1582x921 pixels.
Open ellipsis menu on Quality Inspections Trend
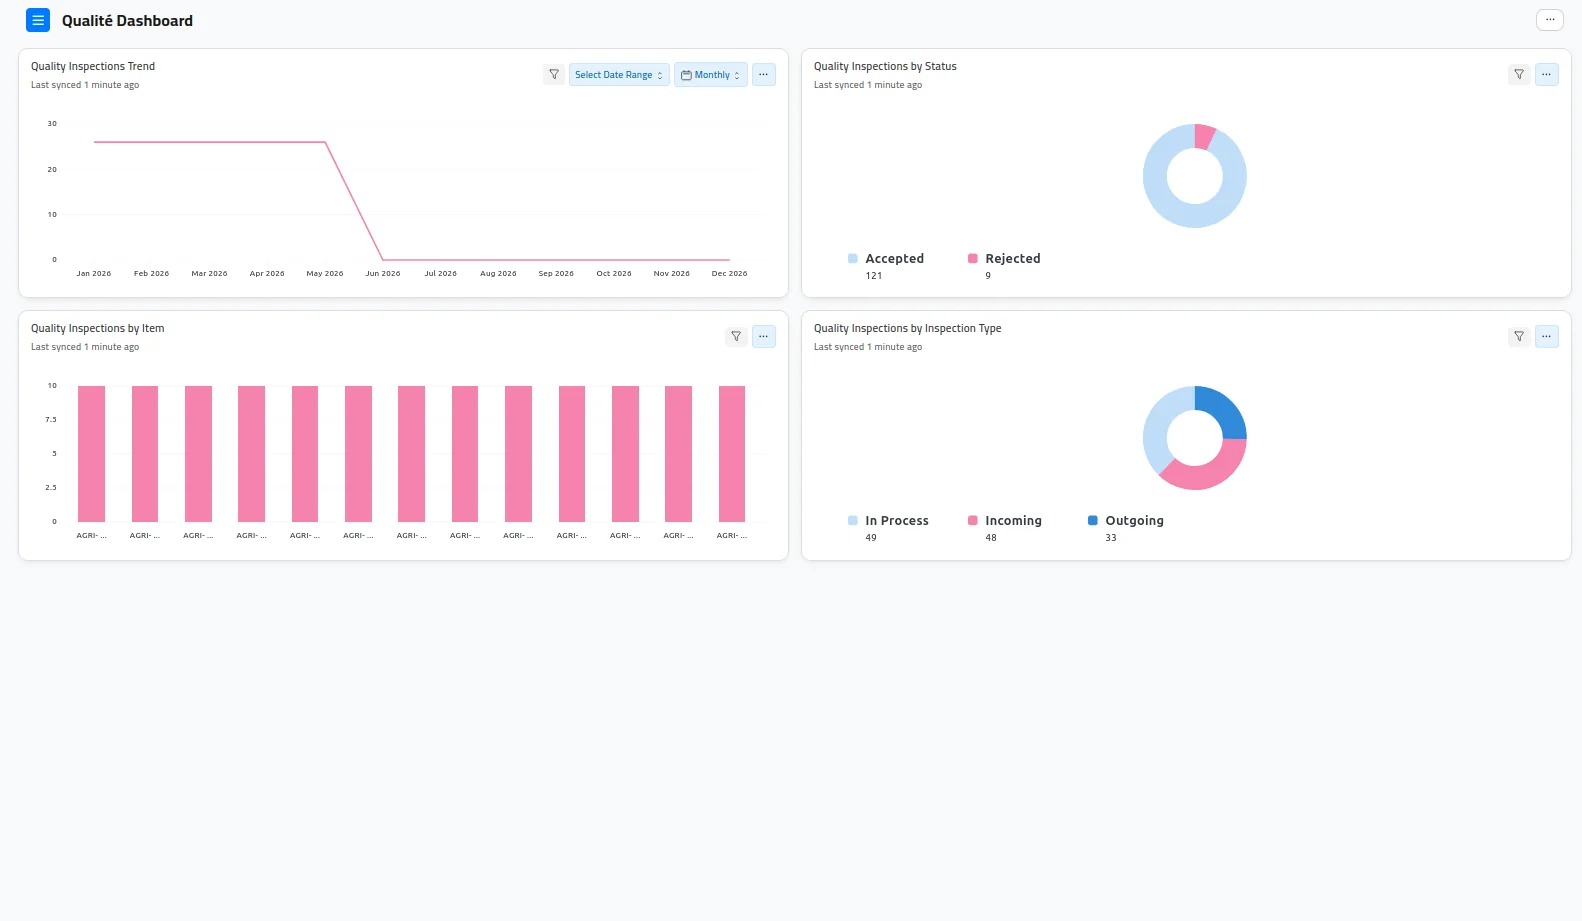763,75
